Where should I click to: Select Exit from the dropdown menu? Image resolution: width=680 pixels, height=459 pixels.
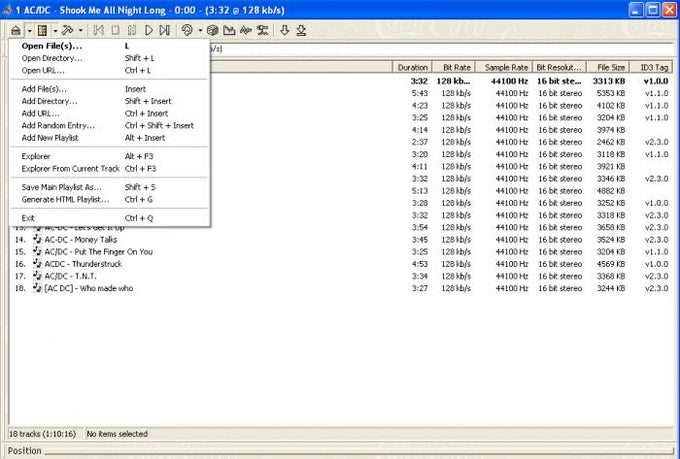[x=110, y=218]
